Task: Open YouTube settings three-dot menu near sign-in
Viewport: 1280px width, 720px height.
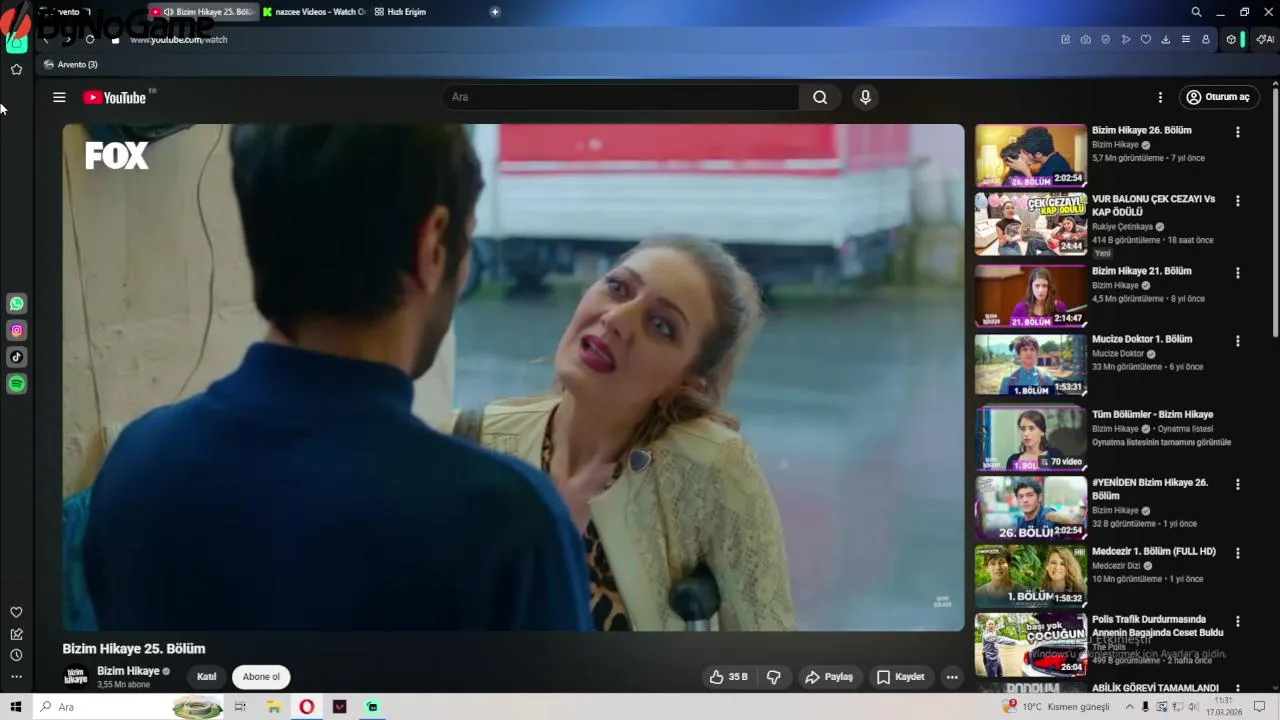Action: click(1160, 97)
